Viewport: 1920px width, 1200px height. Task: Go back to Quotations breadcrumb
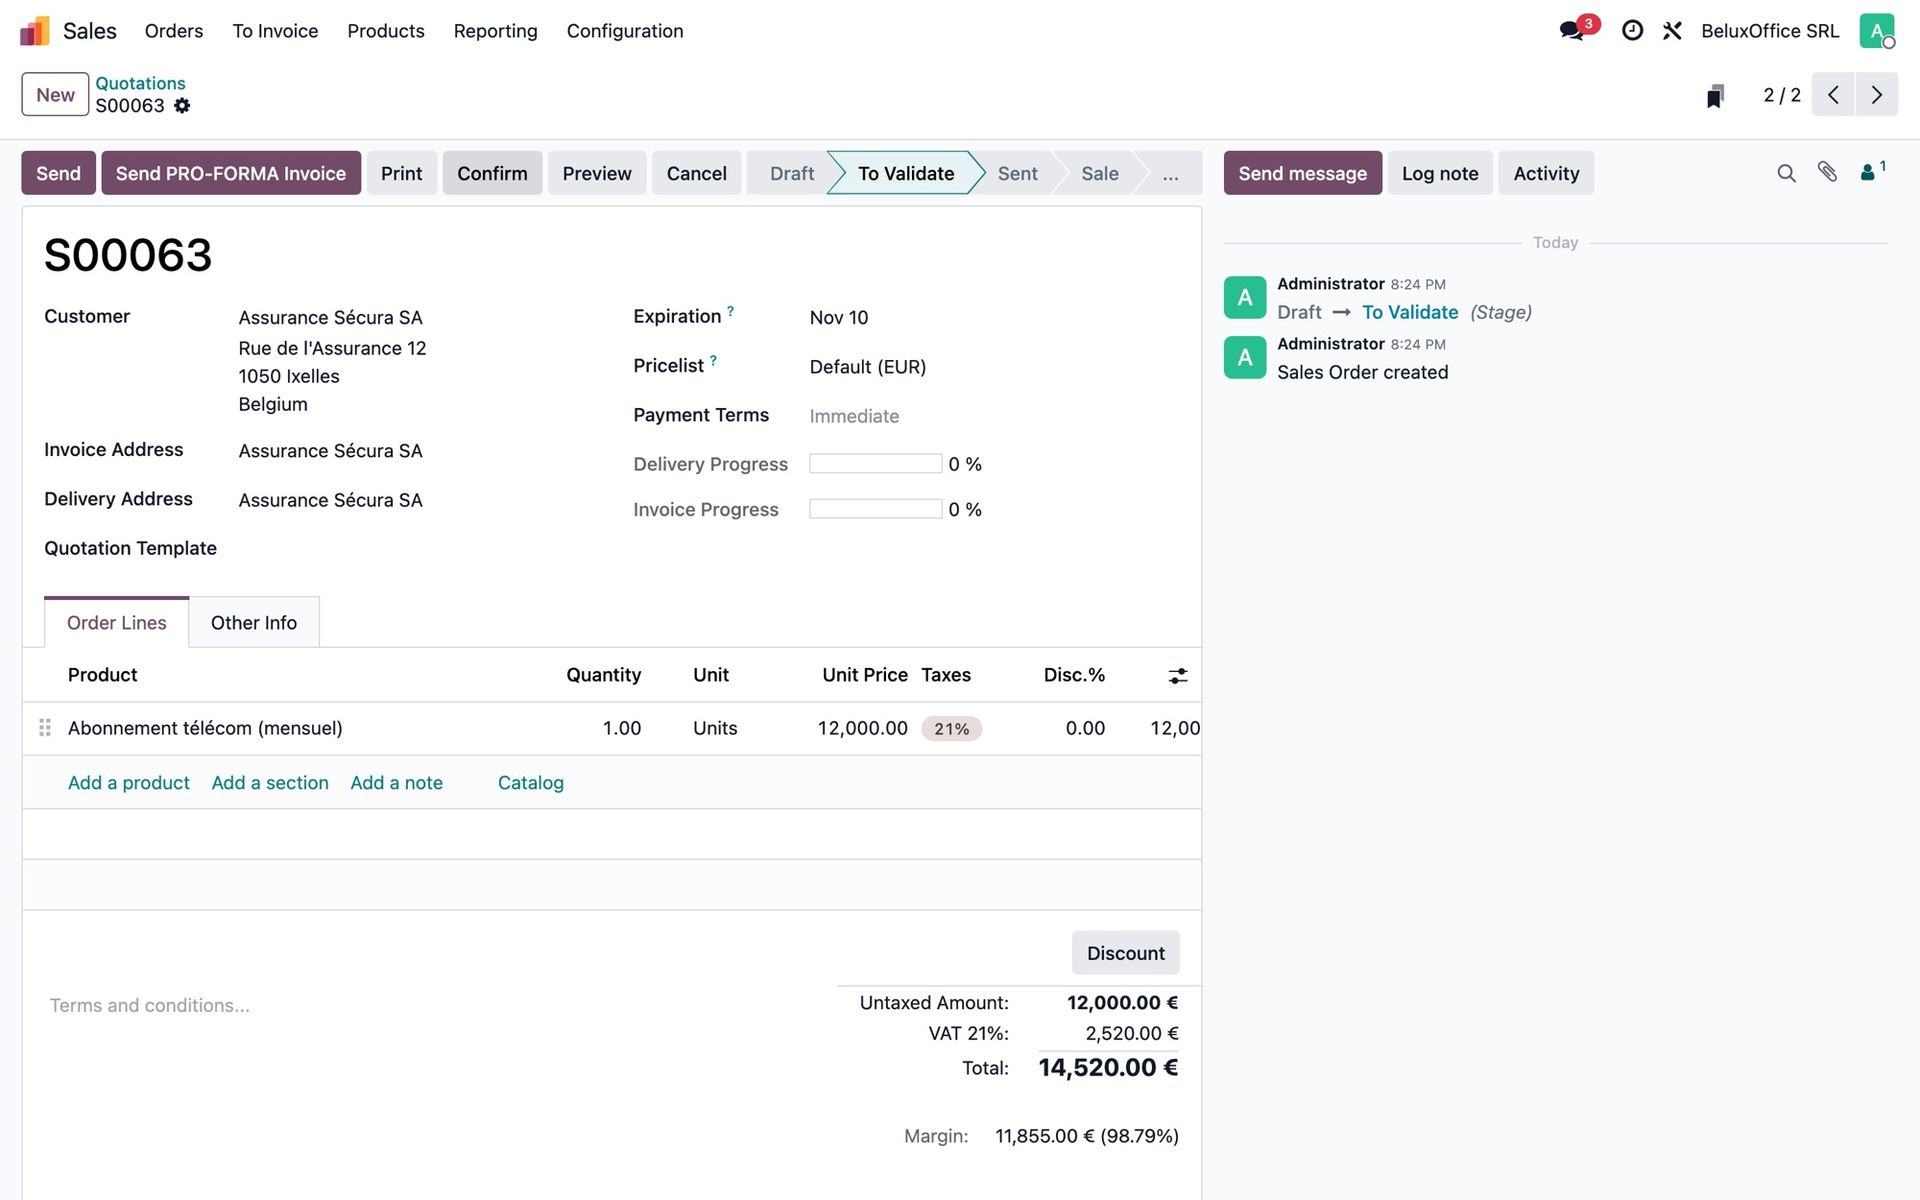click(x=140, y=83)
